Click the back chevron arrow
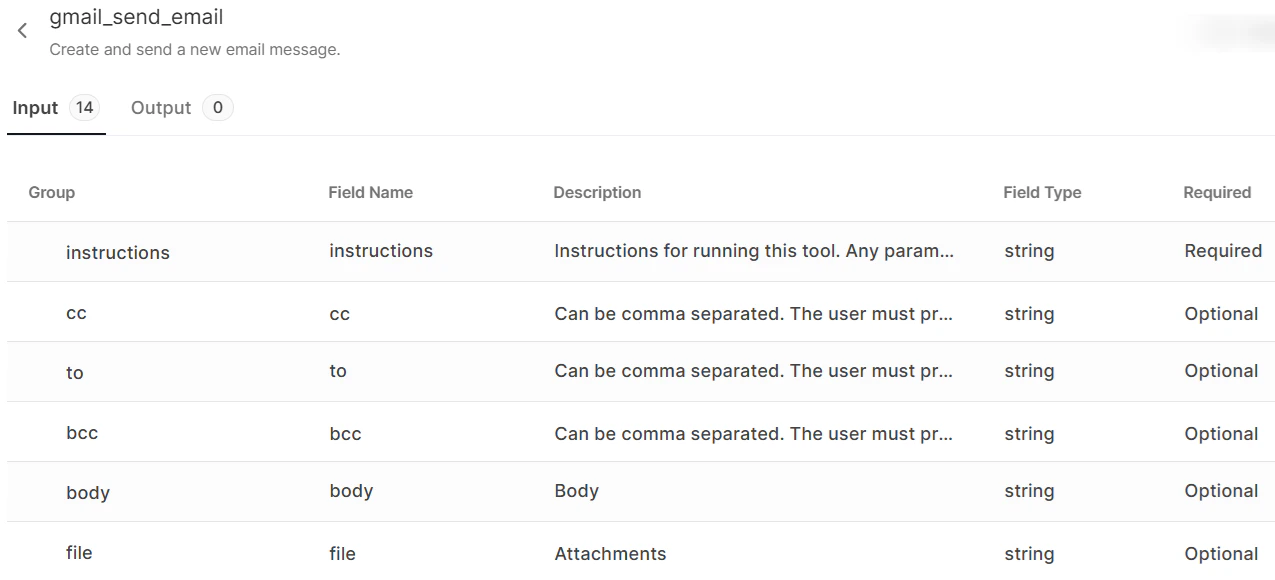 [x=22, y=30]
